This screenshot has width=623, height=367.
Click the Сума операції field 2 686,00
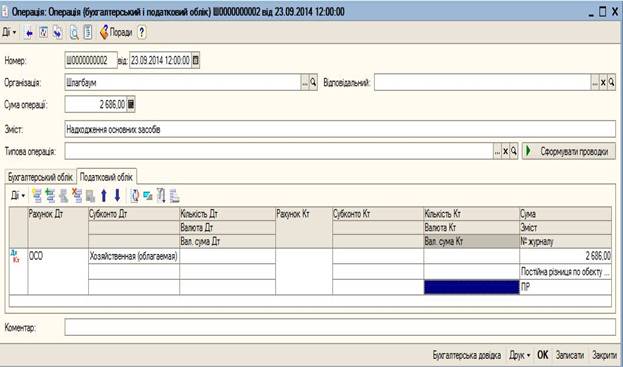(x=95, y=104)
